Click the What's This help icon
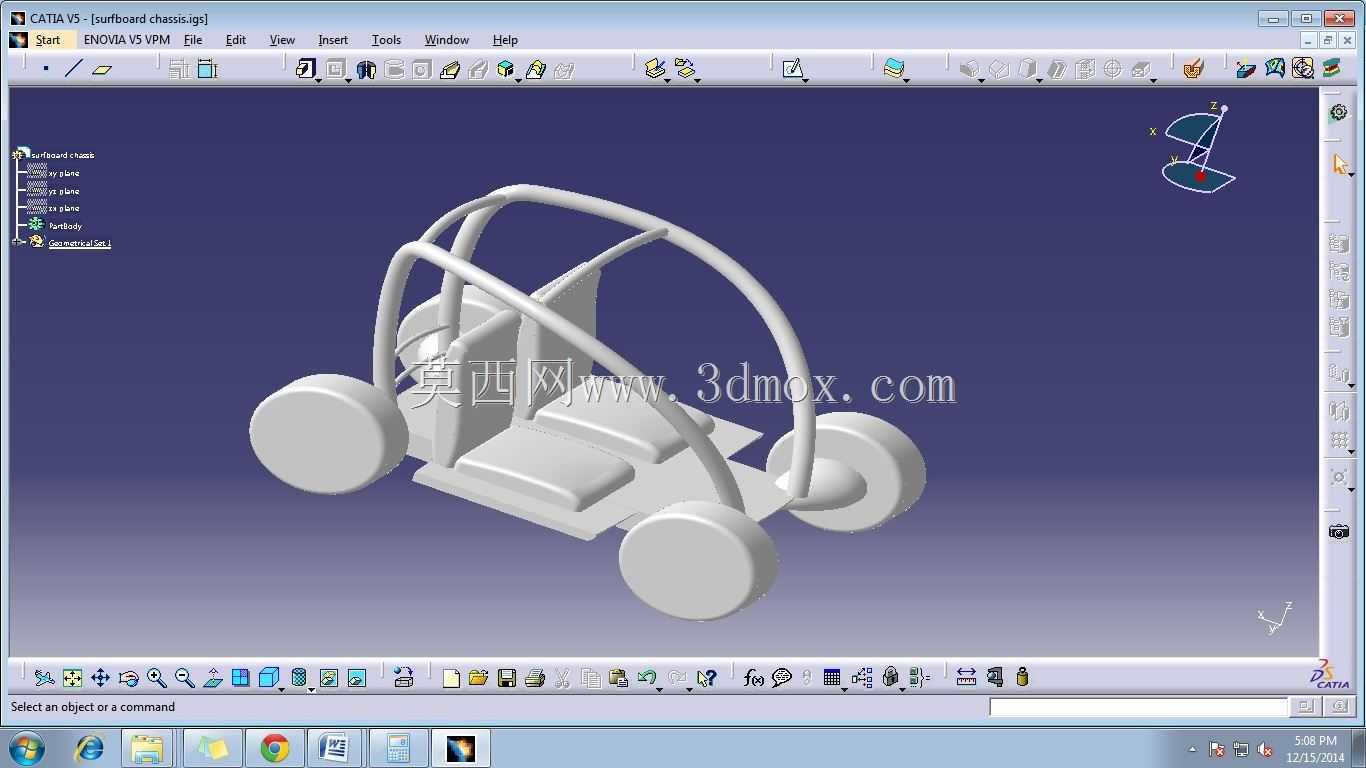 point(706,678)
